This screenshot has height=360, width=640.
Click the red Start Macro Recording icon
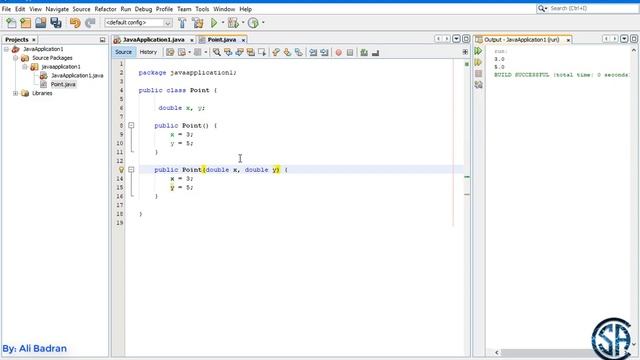point(338,52)
